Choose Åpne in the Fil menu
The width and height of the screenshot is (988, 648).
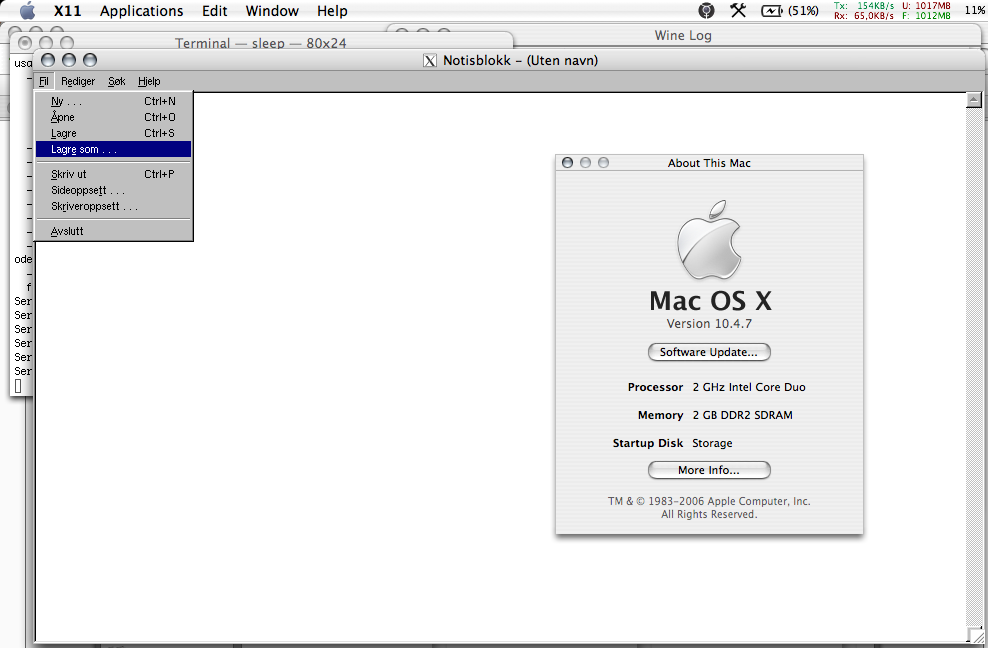113,117
